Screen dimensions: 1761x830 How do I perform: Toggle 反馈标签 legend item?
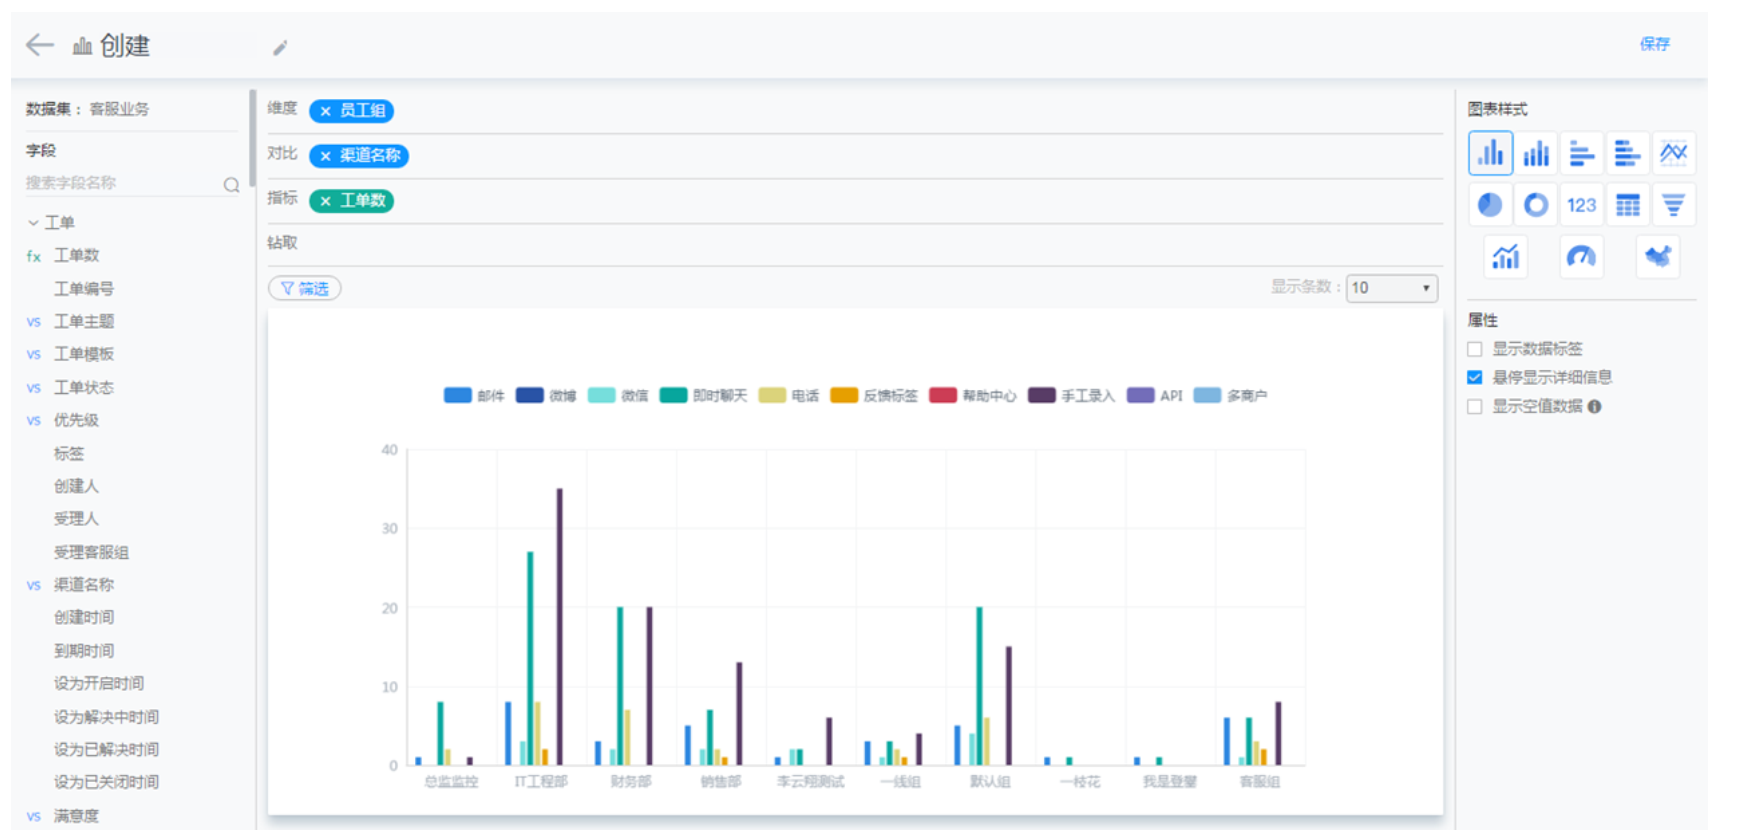(874, 396)
